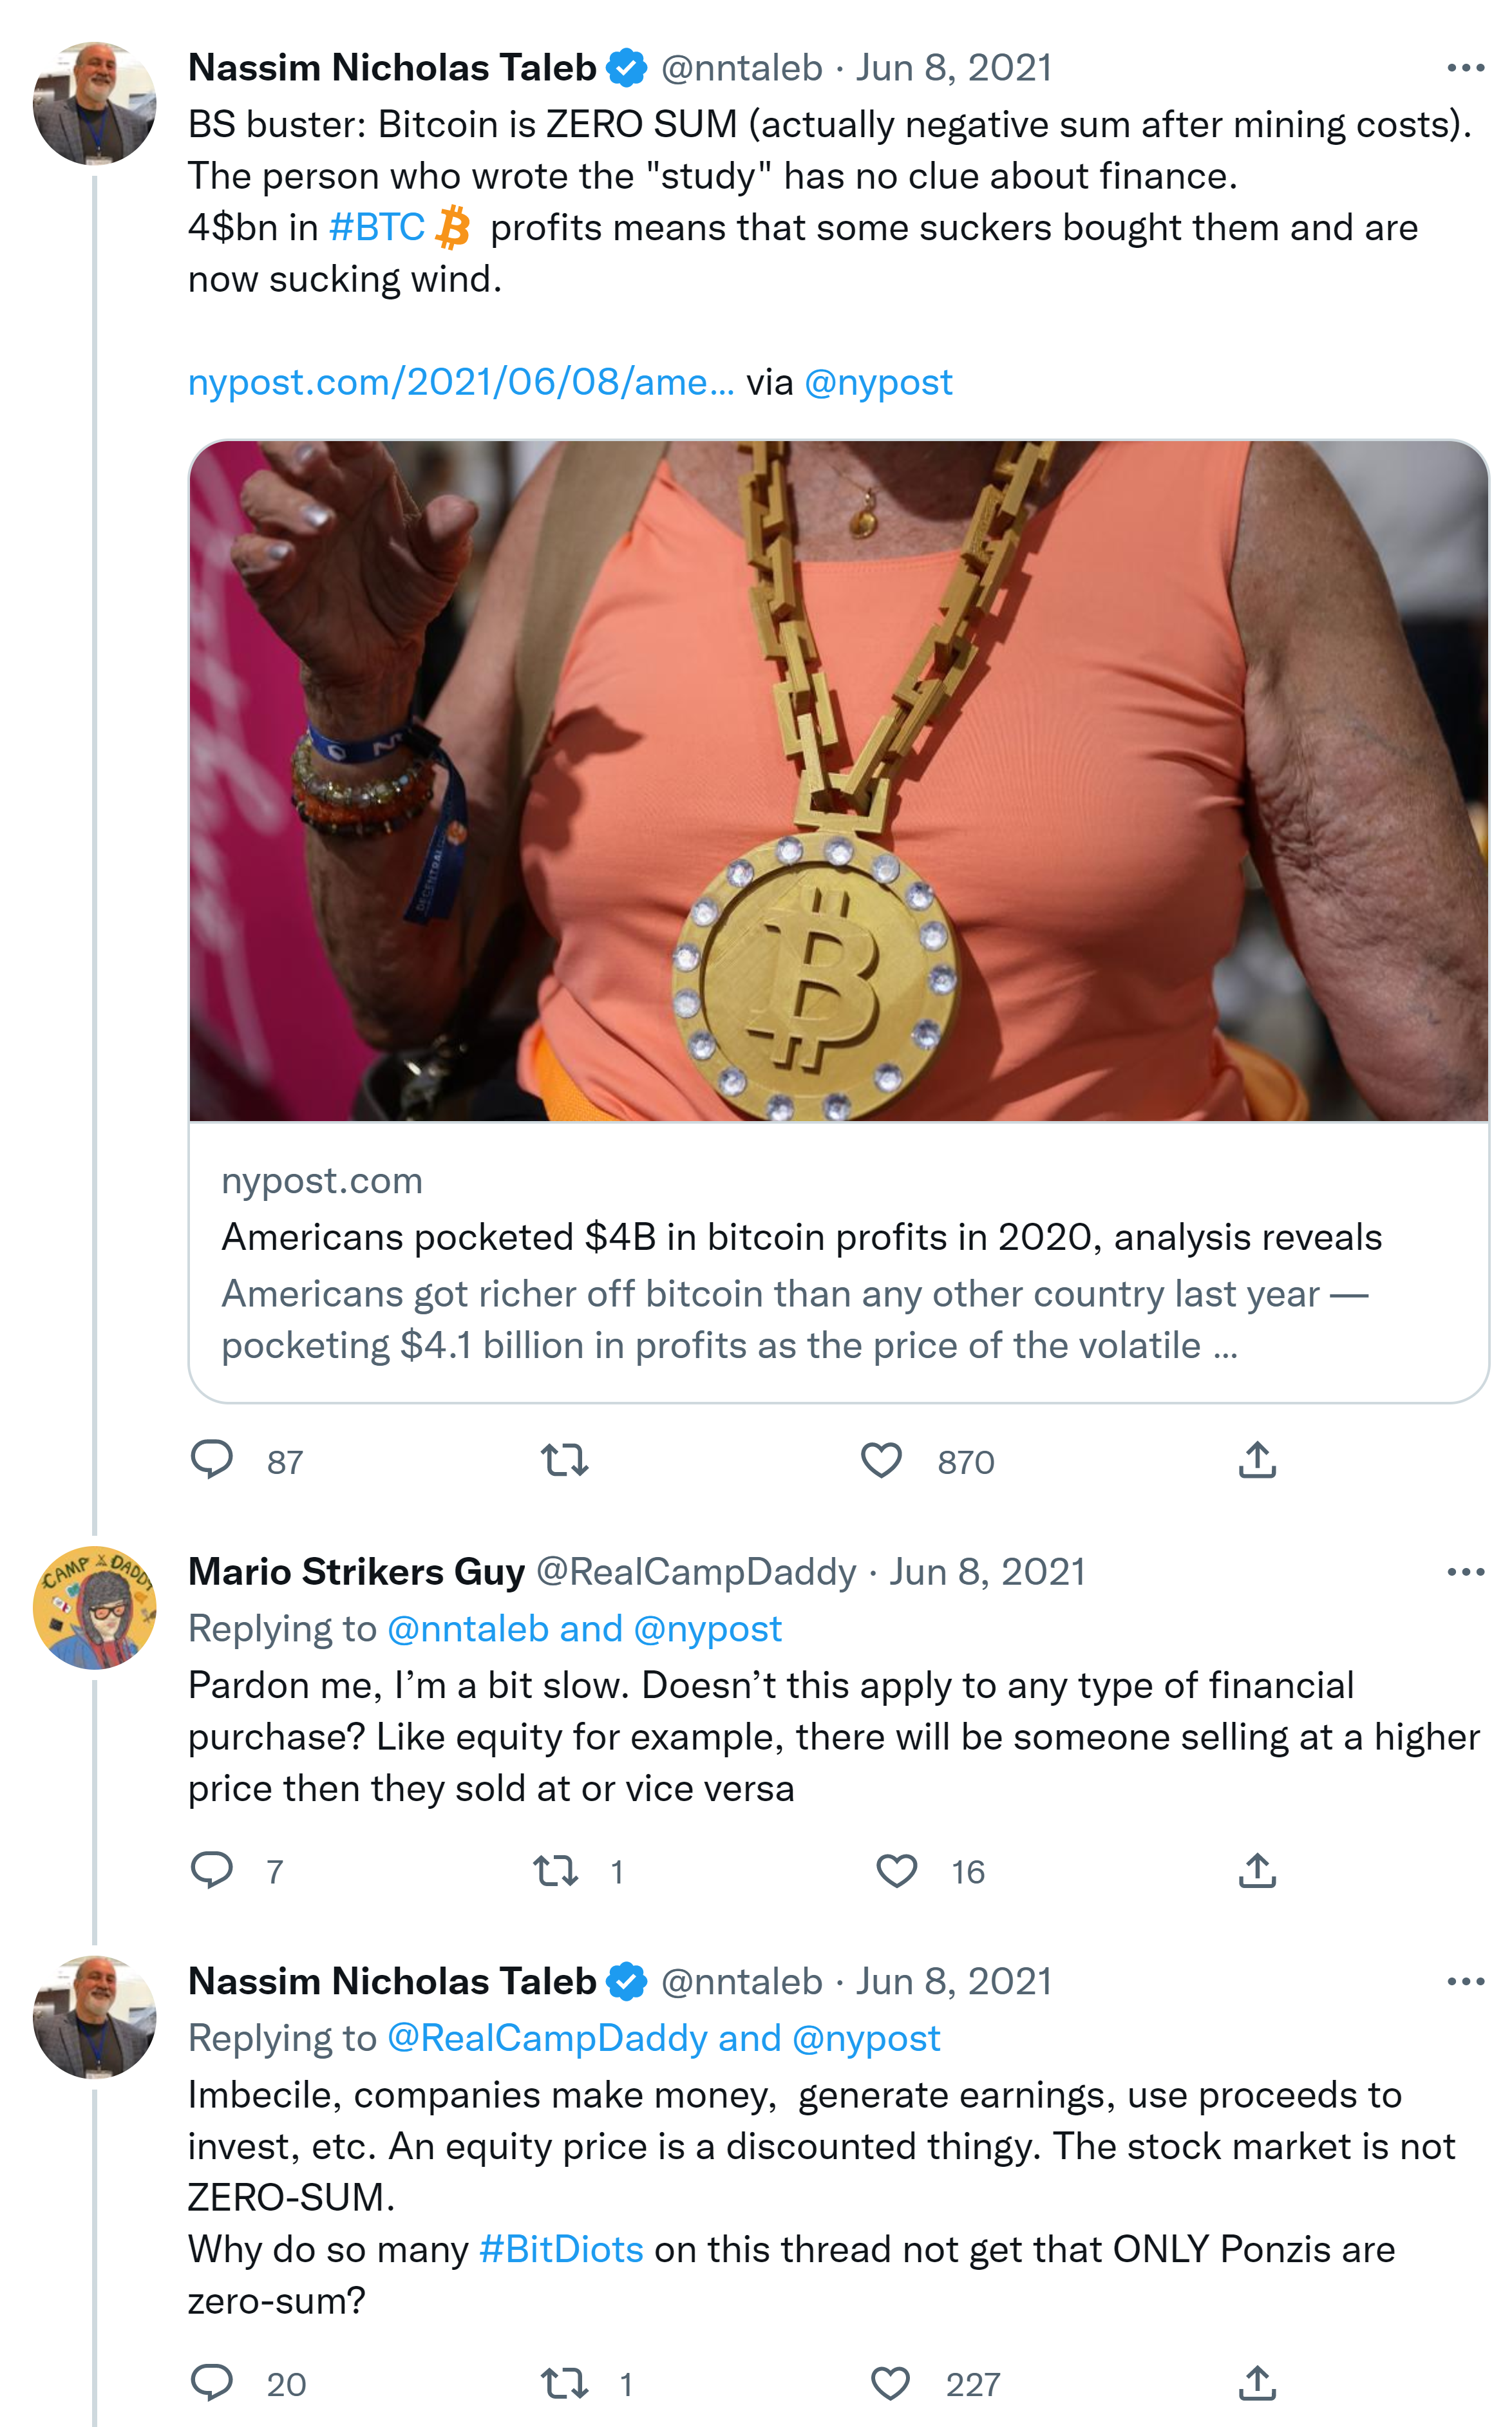Open the #BTC hashtag
Image resolution: width=1512 pixels, height=2427 pixels.
click(x=377, y=228)
